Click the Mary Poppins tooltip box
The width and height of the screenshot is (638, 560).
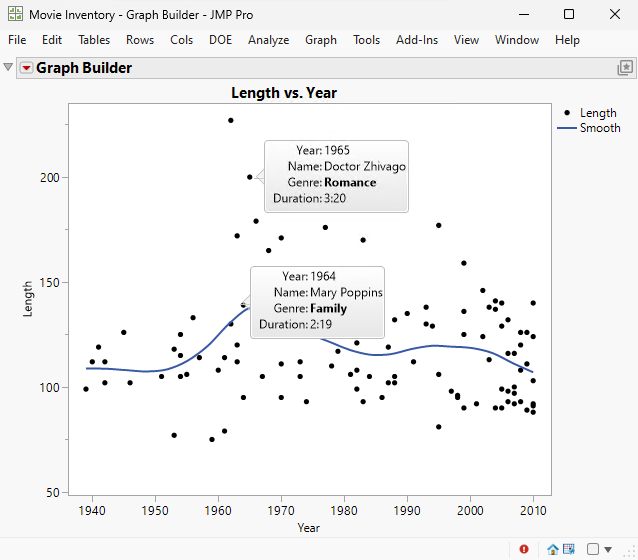(x=316, y=301)
